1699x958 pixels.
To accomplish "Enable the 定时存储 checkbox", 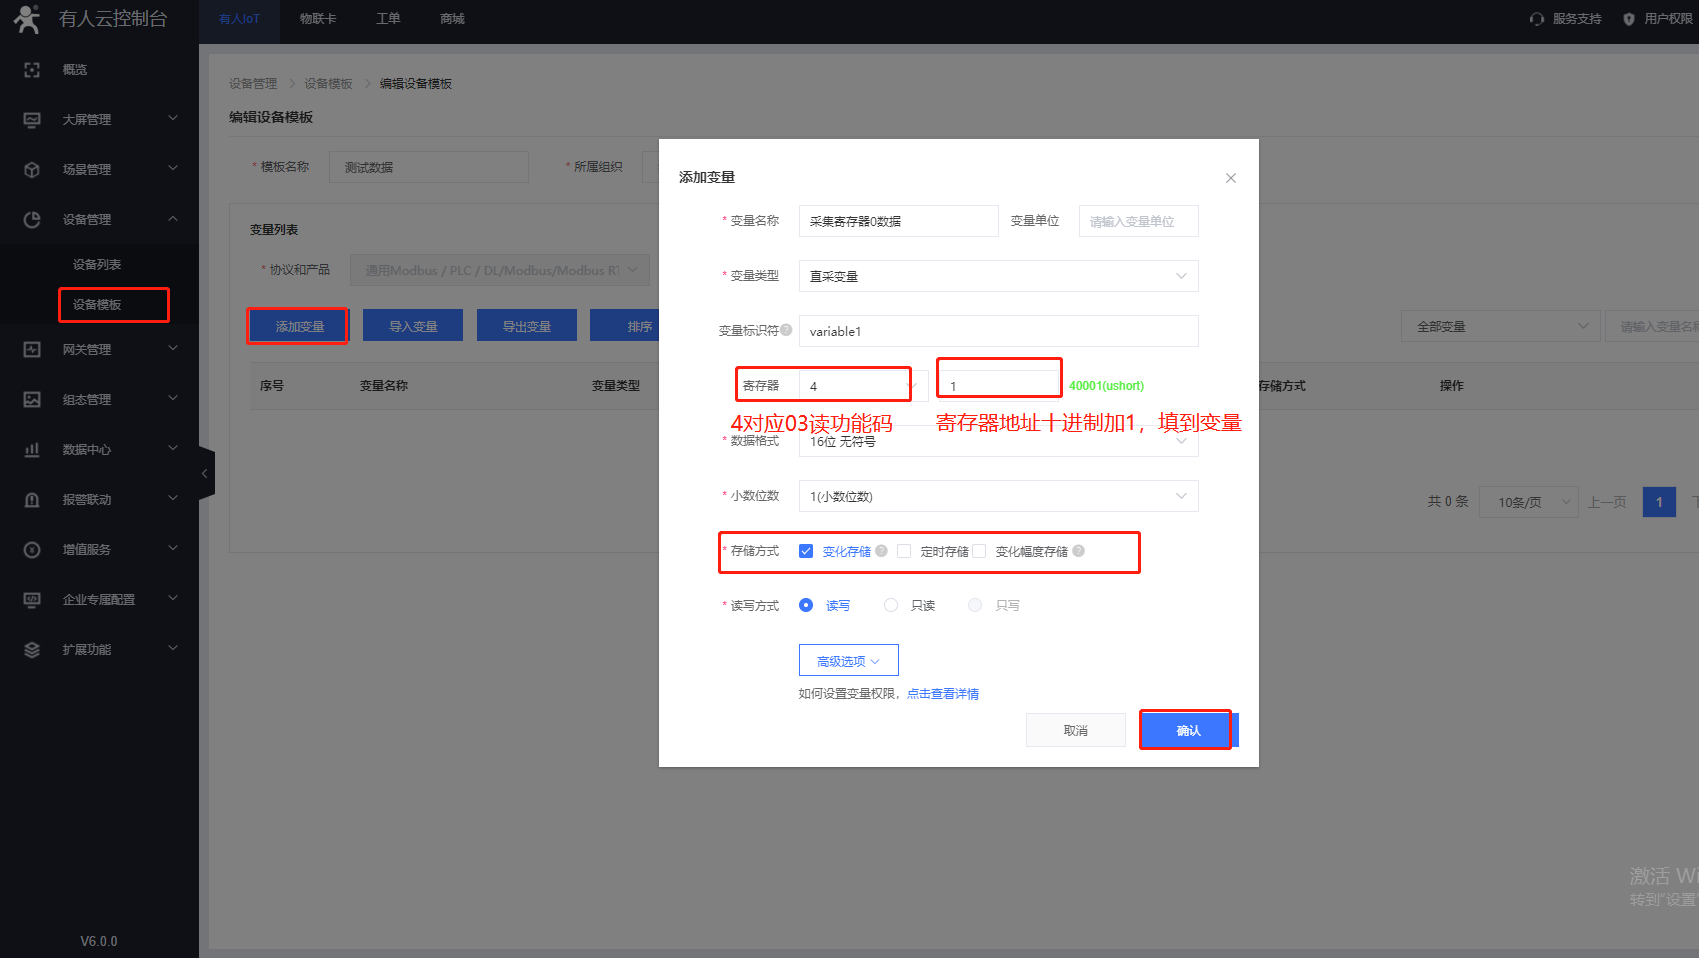I will pos(904,551).
